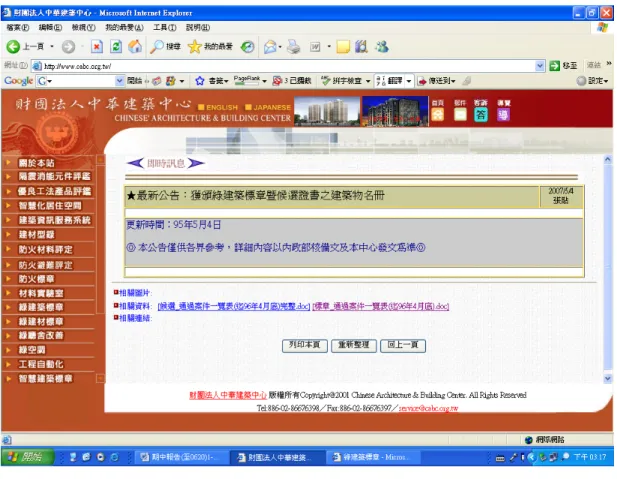Viewport: 617px width, 479px height.
Task: Expand the Edit button dropdown arrow
Action: (x=329, y=47)
